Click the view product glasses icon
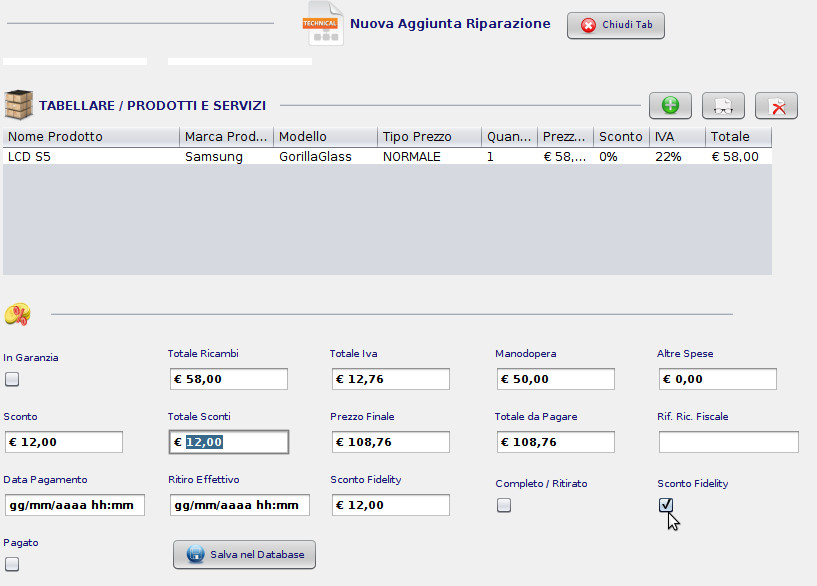 723,106
